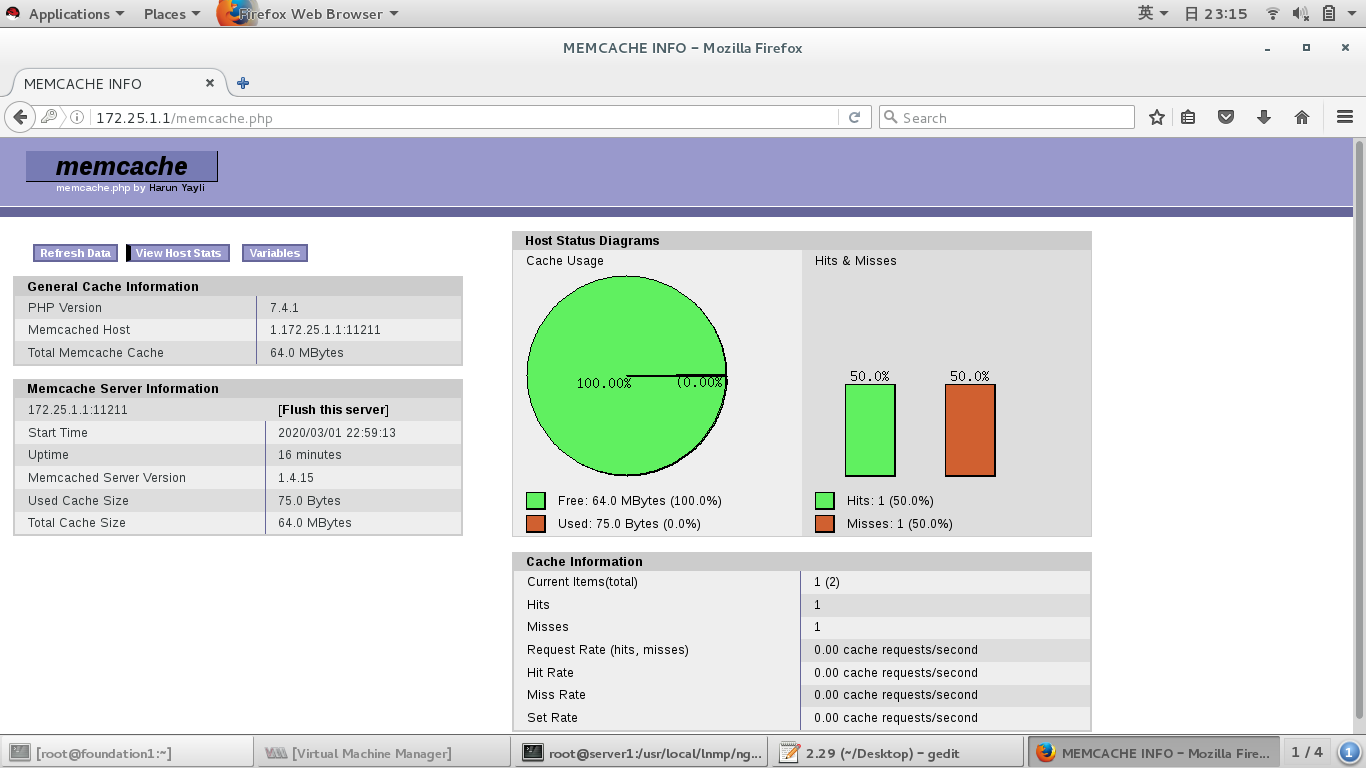This screenshot has width=1366, height=768.
Task: Click the Set Rate row label
Action: [x=552, y=718]
